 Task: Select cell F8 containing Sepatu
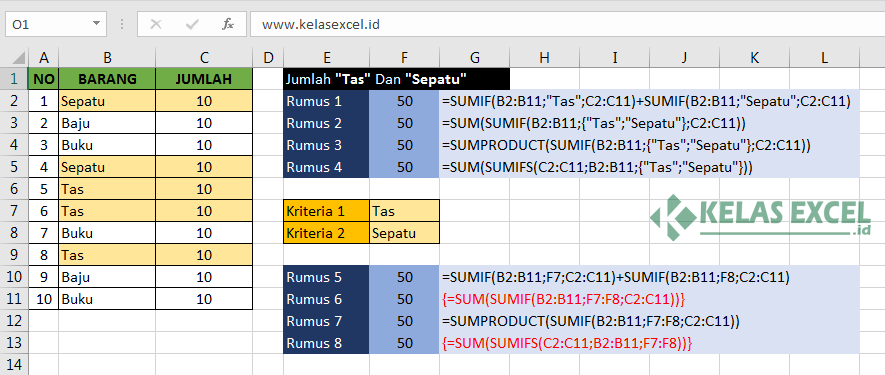point(404,233)
